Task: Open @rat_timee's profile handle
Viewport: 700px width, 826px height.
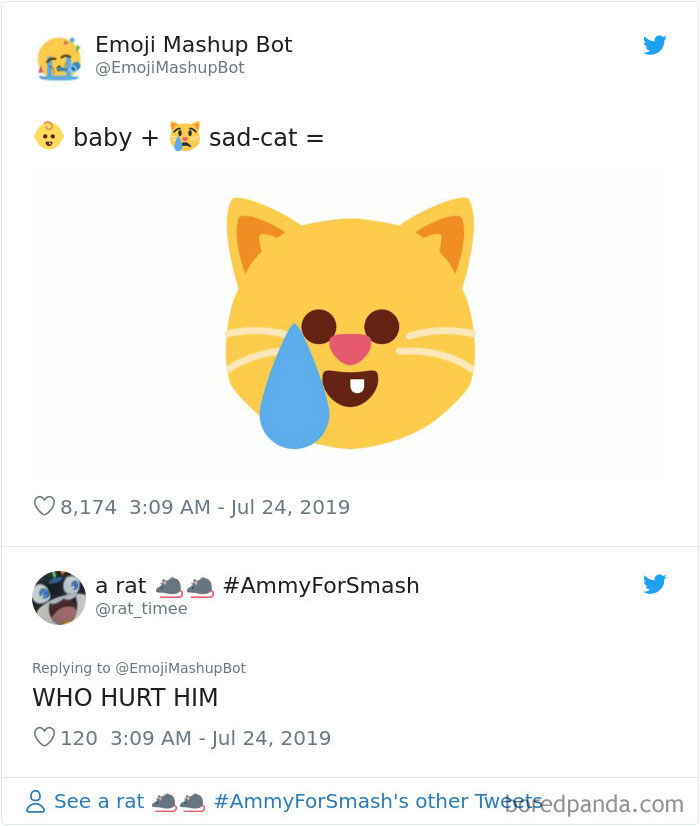Action: [140, 608]
